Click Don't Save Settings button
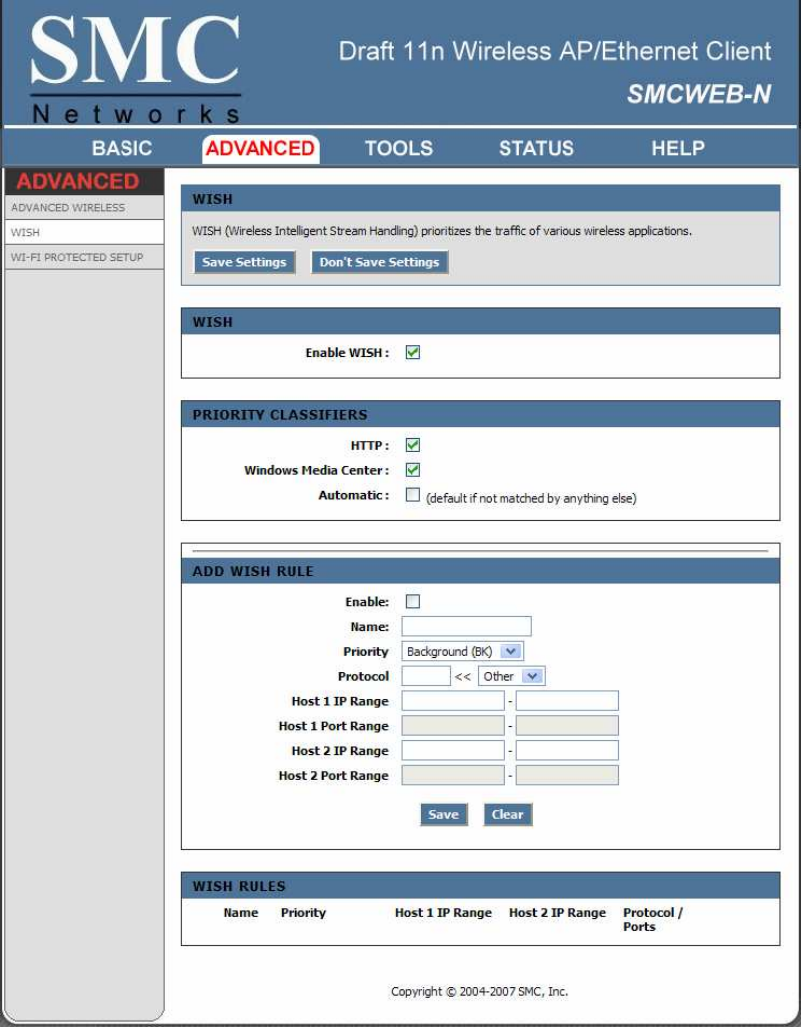 379,262
